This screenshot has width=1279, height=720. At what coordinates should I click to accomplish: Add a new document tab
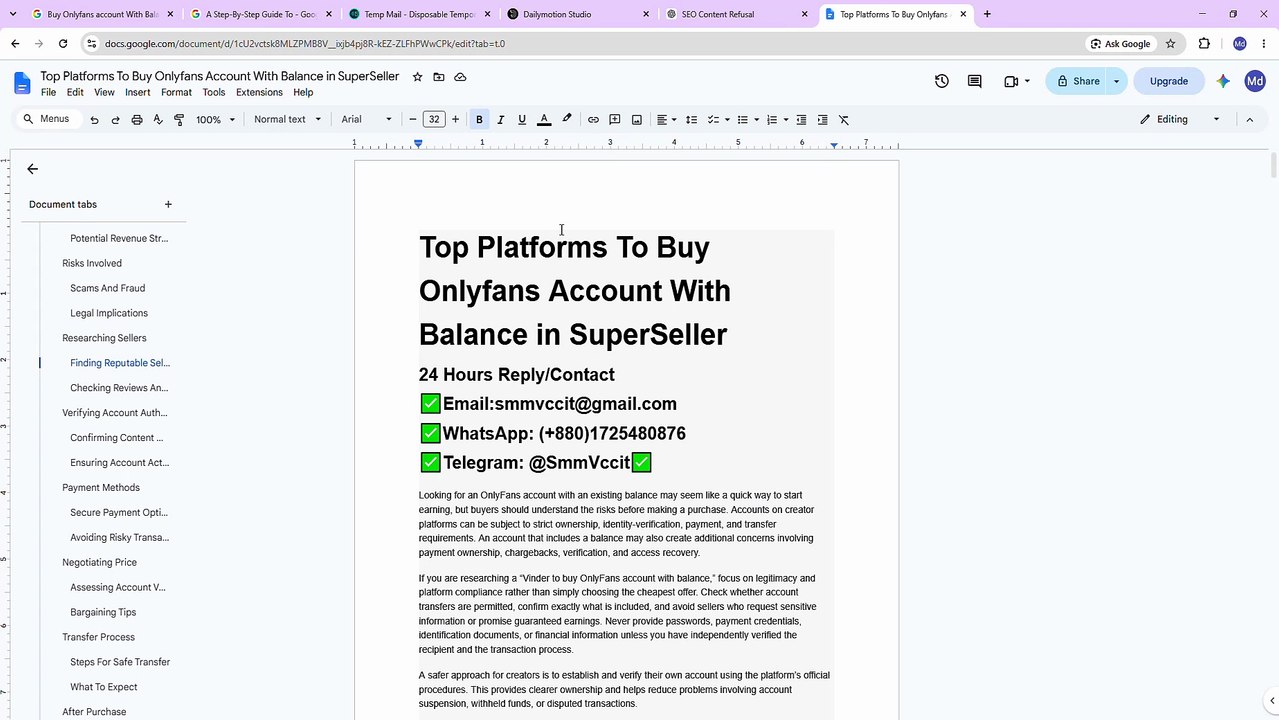[x=168, y=204]
